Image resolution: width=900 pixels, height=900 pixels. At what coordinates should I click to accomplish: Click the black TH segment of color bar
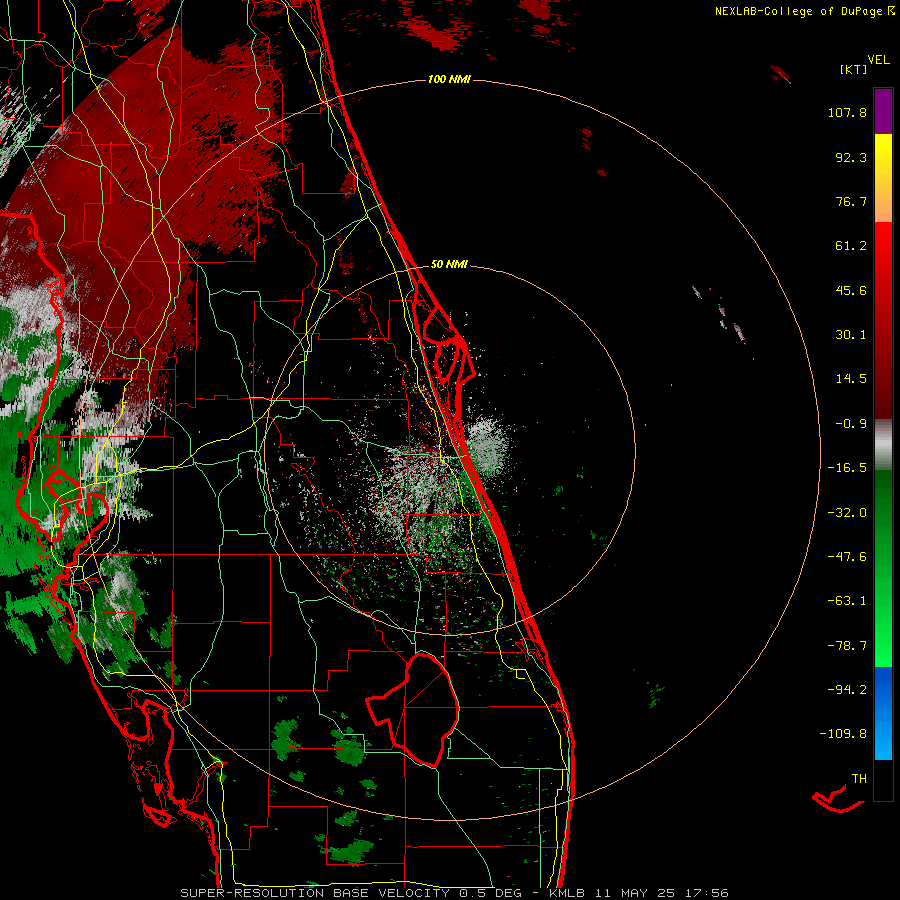[x=883, y=780]
